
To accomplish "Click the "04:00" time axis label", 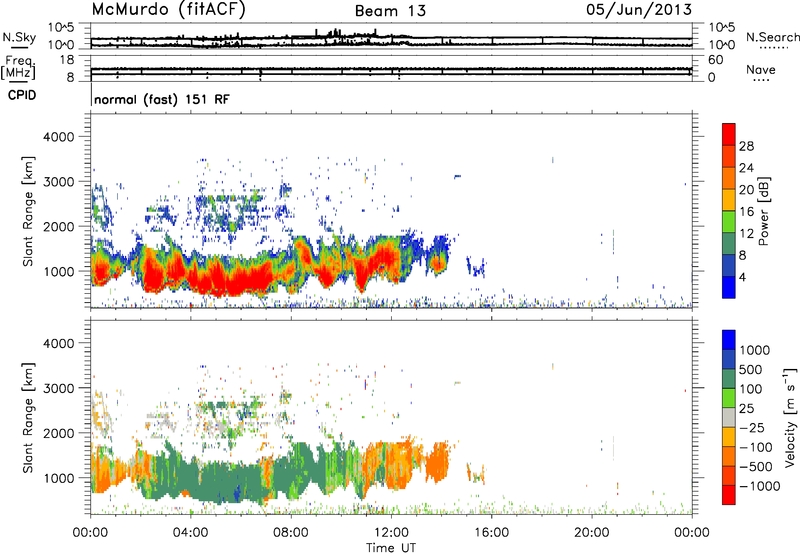I will 191,533.
